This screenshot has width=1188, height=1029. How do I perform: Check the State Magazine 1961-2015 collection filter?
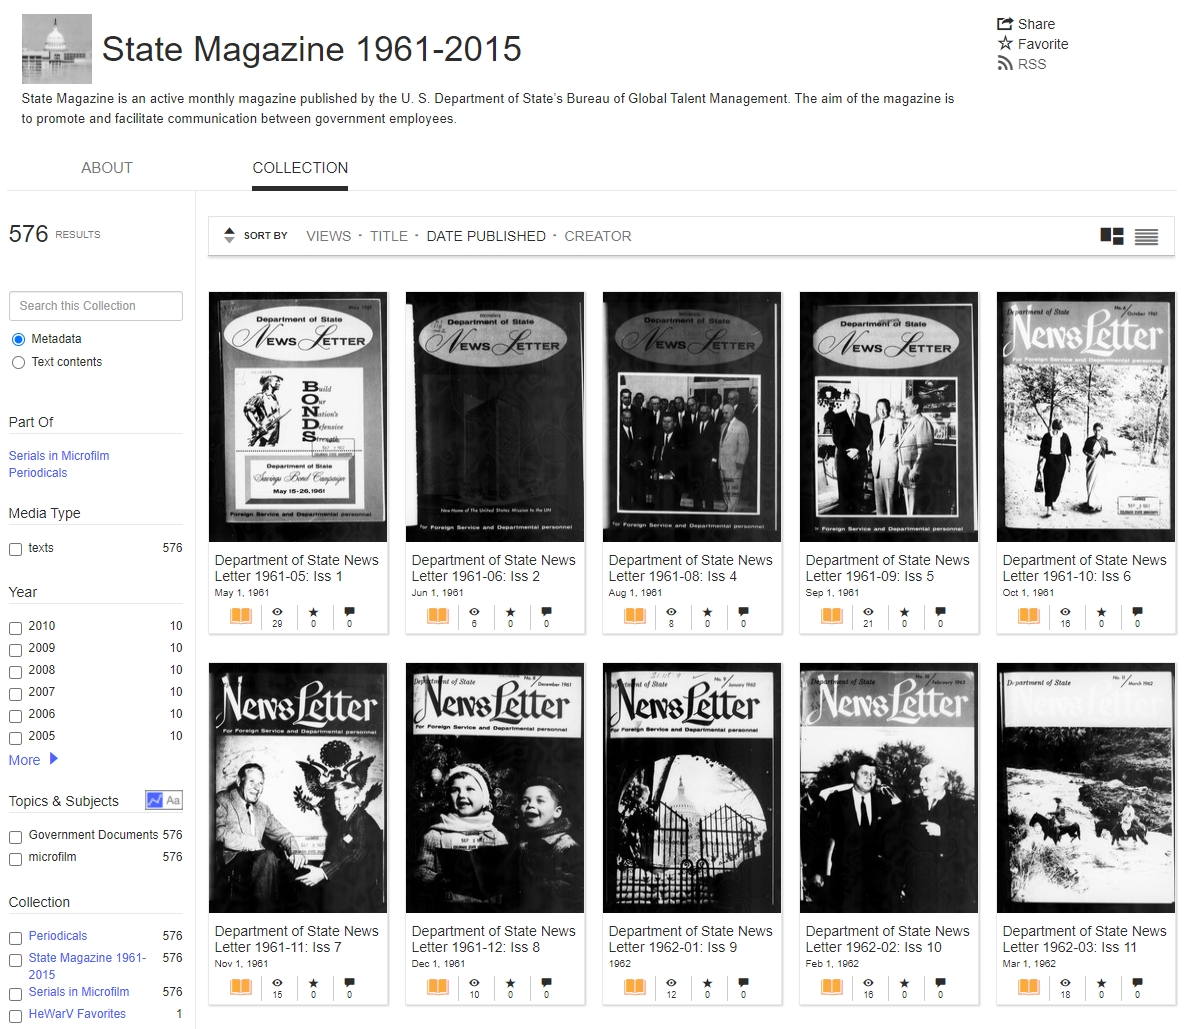[x=15, y=960]
